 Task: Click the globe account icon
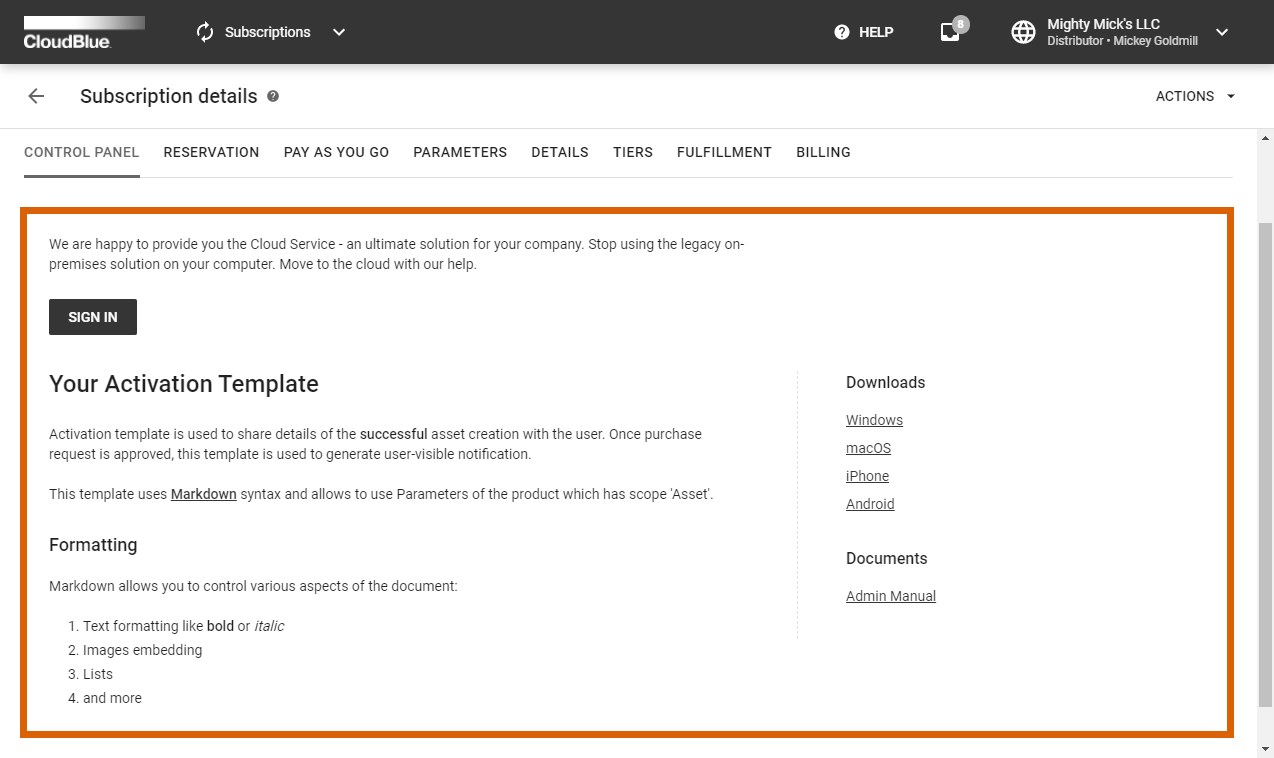(1023, 32)
